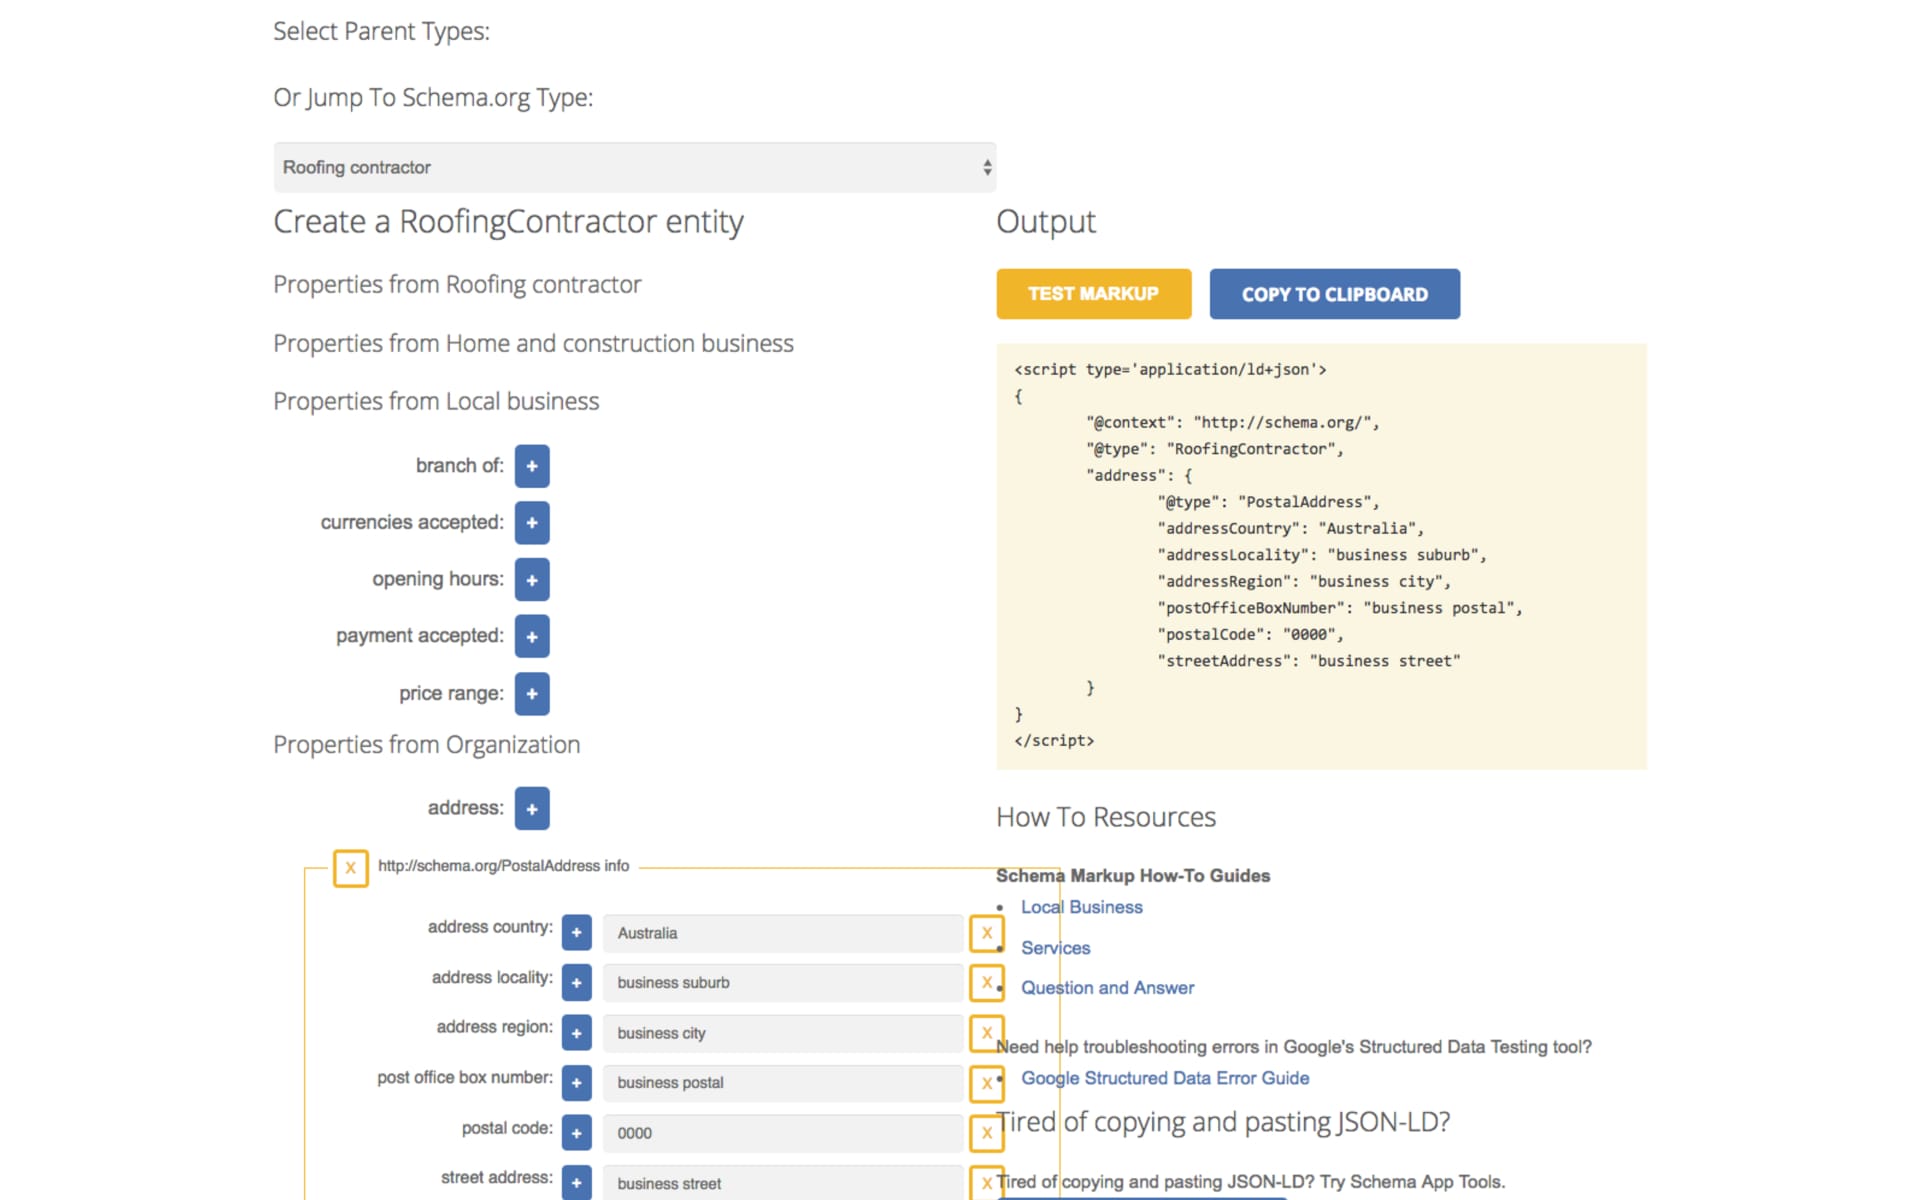Add an 'opening hours' property
Image resolution: width=1920 pixels, height=1200 pixels.
pyautogui.click(x=532, y=580)
